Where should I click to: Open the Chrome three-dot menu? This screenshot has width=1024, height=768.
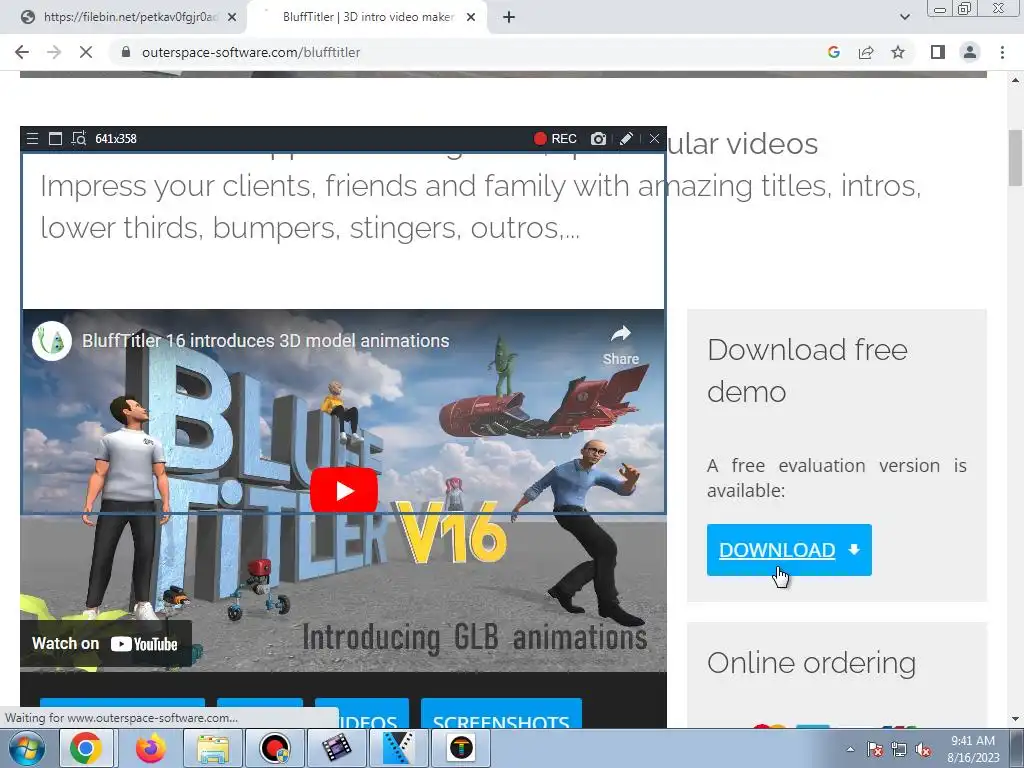point(1002,52)
